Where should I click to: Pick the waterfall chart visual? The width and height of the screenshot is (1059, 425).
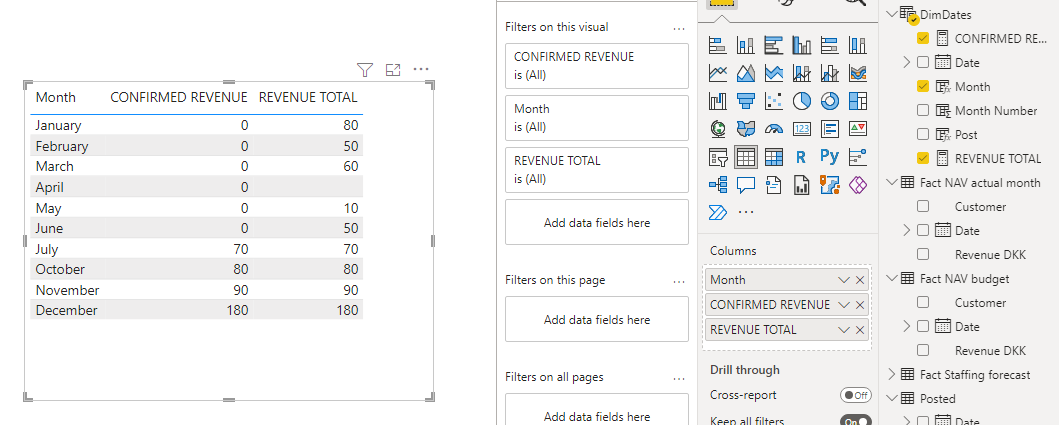coord(717,101)
